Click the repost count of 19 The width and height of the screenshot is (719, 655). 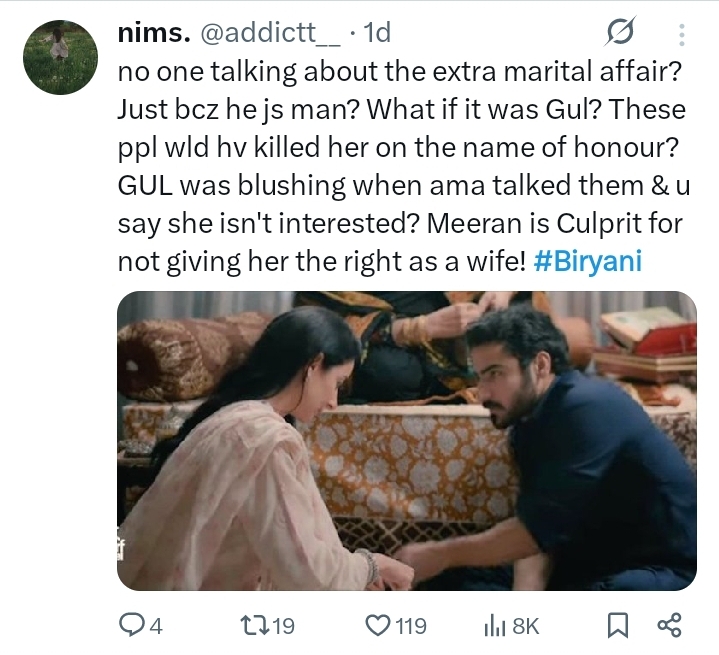(284, 626)
